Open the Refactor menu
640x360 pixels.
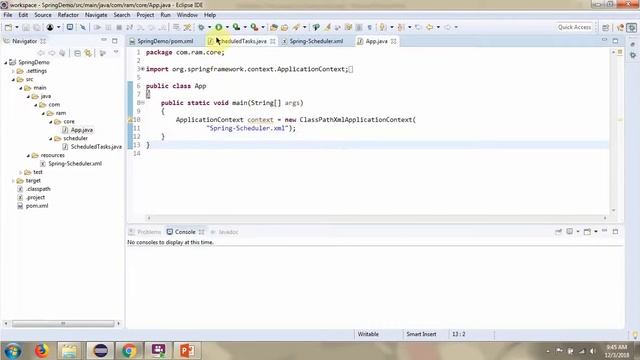(x=68, y=15)
